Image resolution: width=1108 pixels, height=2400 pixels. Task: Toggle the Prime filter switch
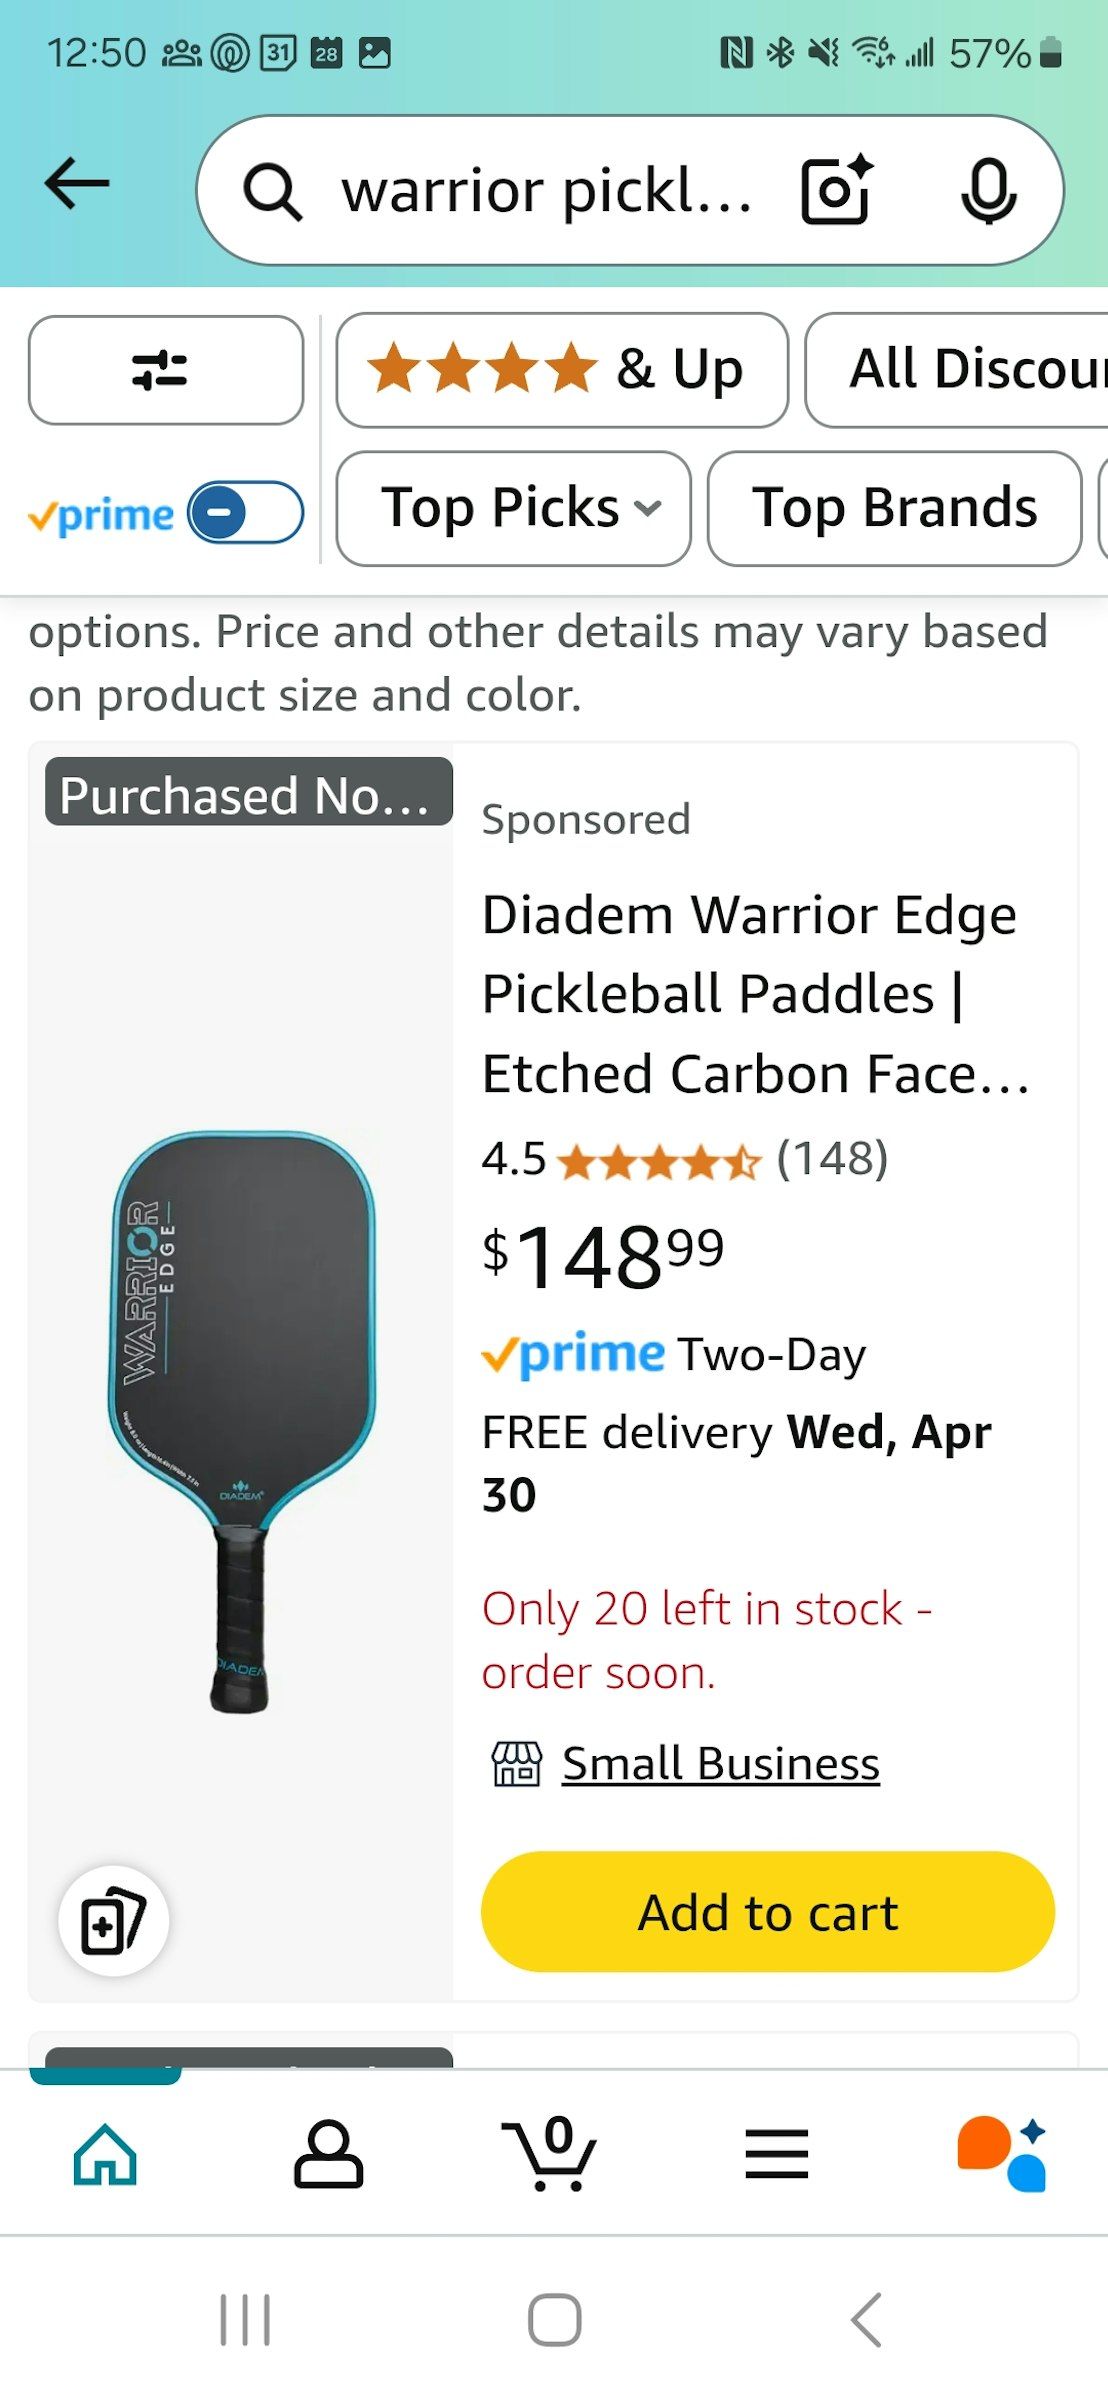click(246, 513)
